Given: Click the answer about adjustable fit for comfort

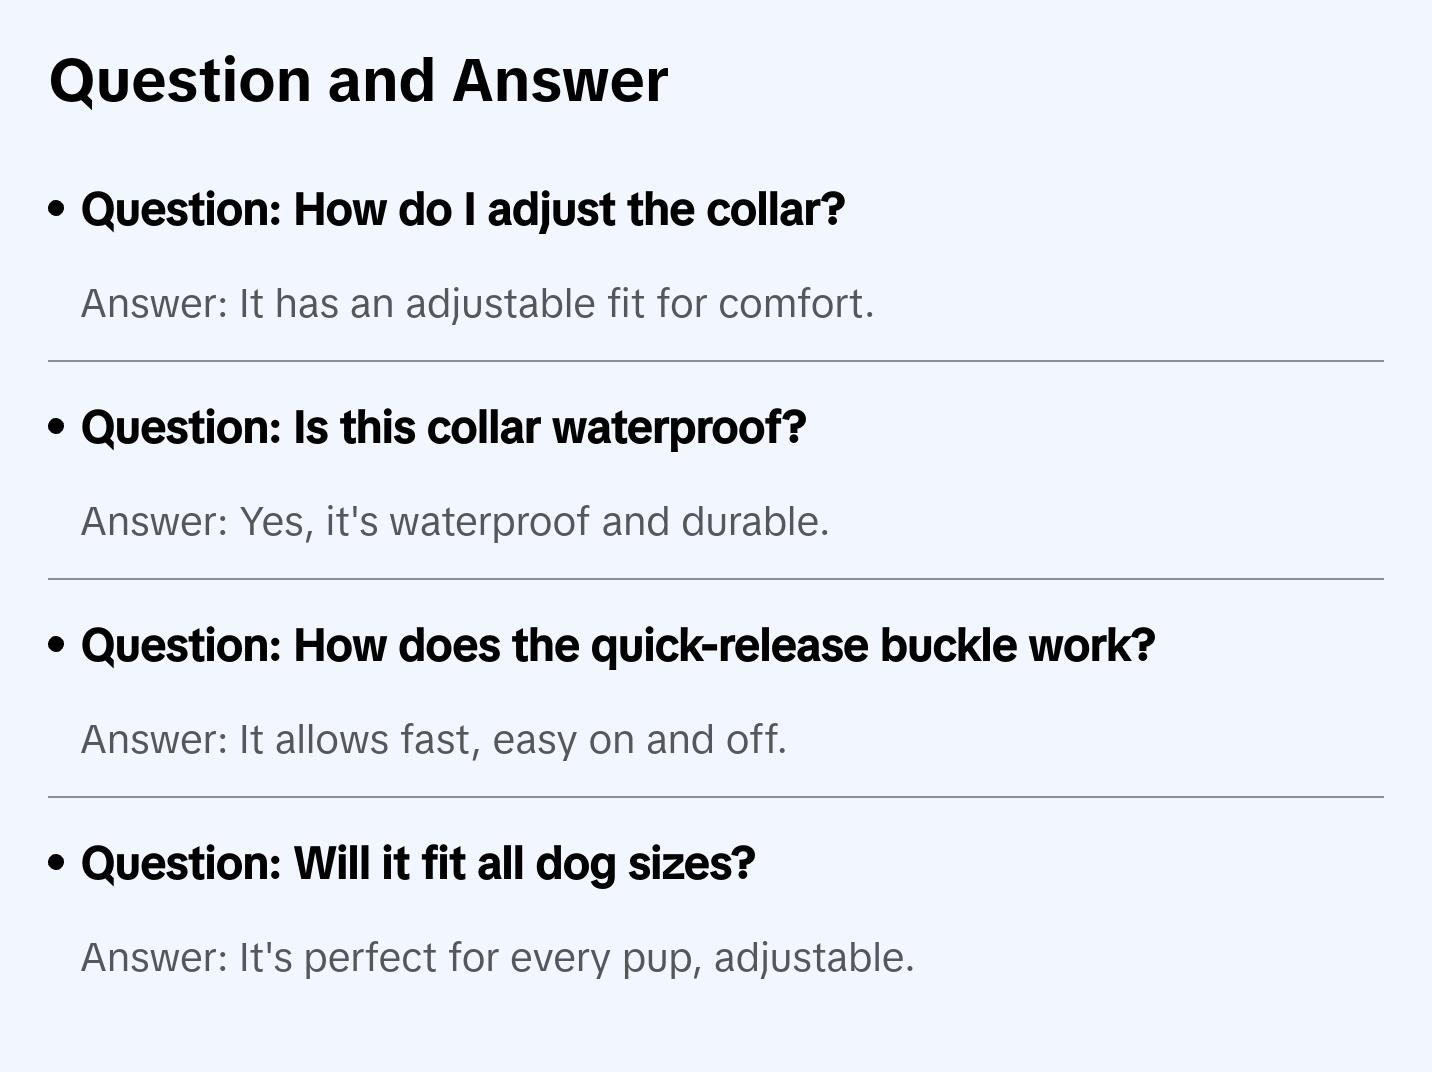Looking at the screenshot, I should (477, 304).
